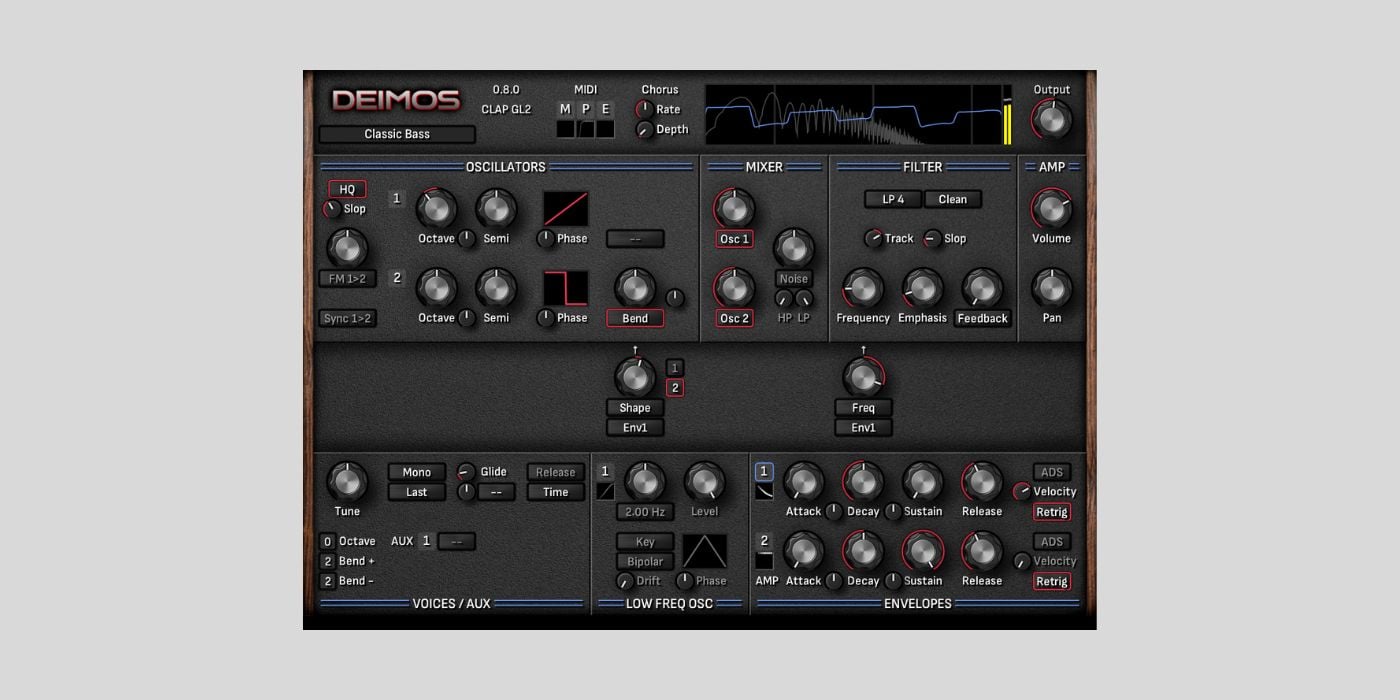Click oscillator 2 square waveform display
This screenshot has width=1400, height=700.
566,288
